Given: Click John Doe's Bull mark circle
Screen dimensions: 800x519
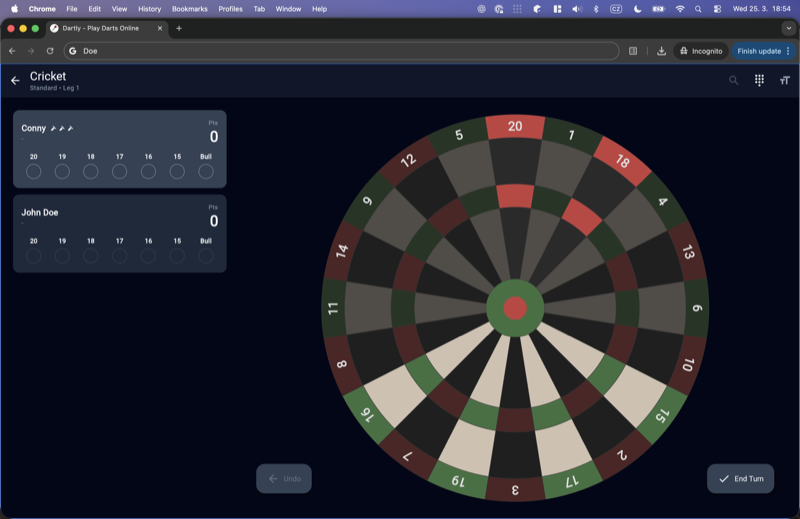Looking at the screenshot, I should tap(206, 256).
